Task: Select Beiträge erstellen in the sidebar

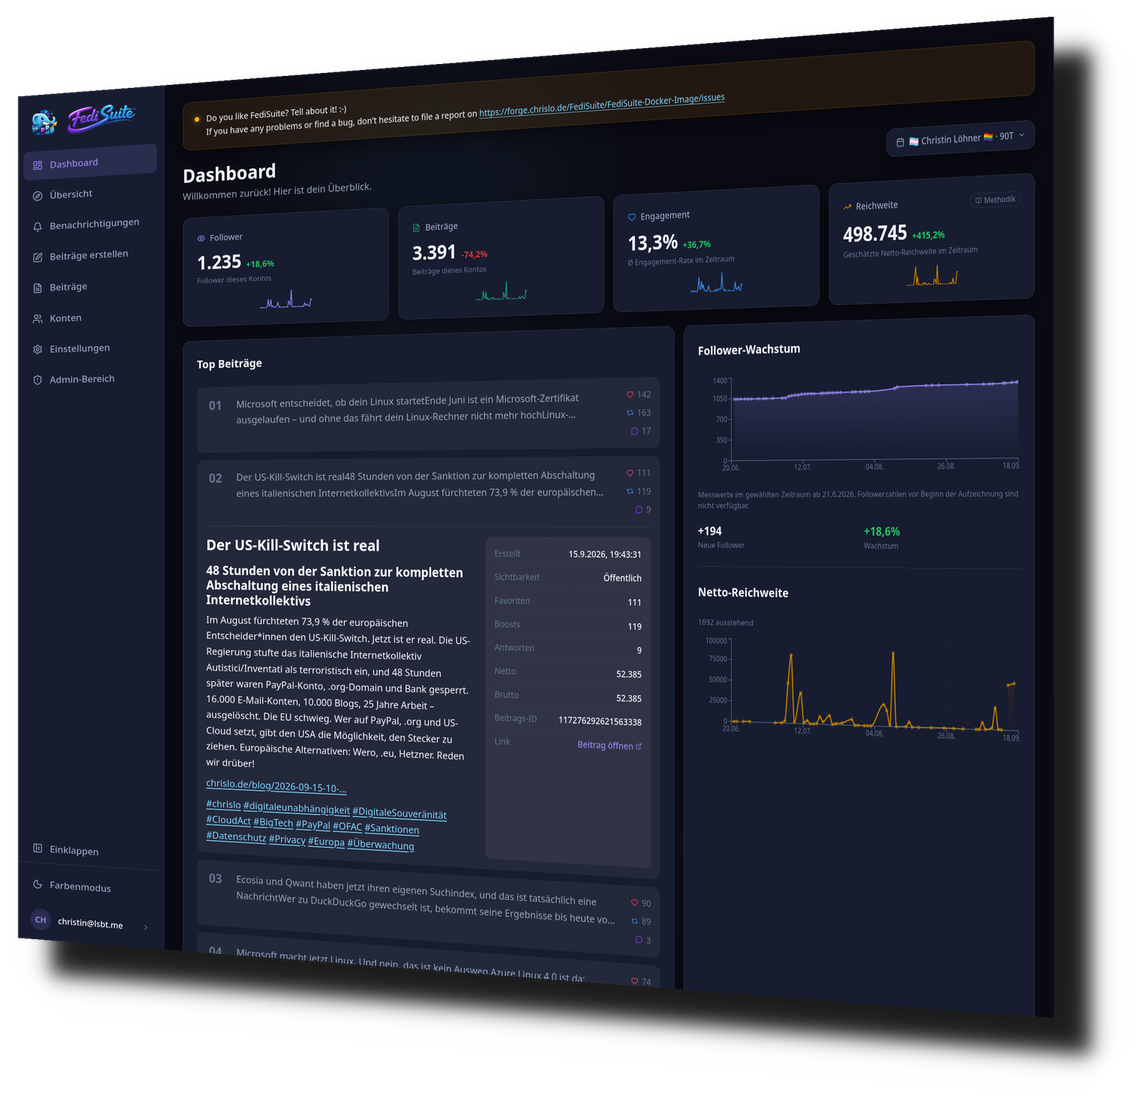Action: tap(90, 256)
